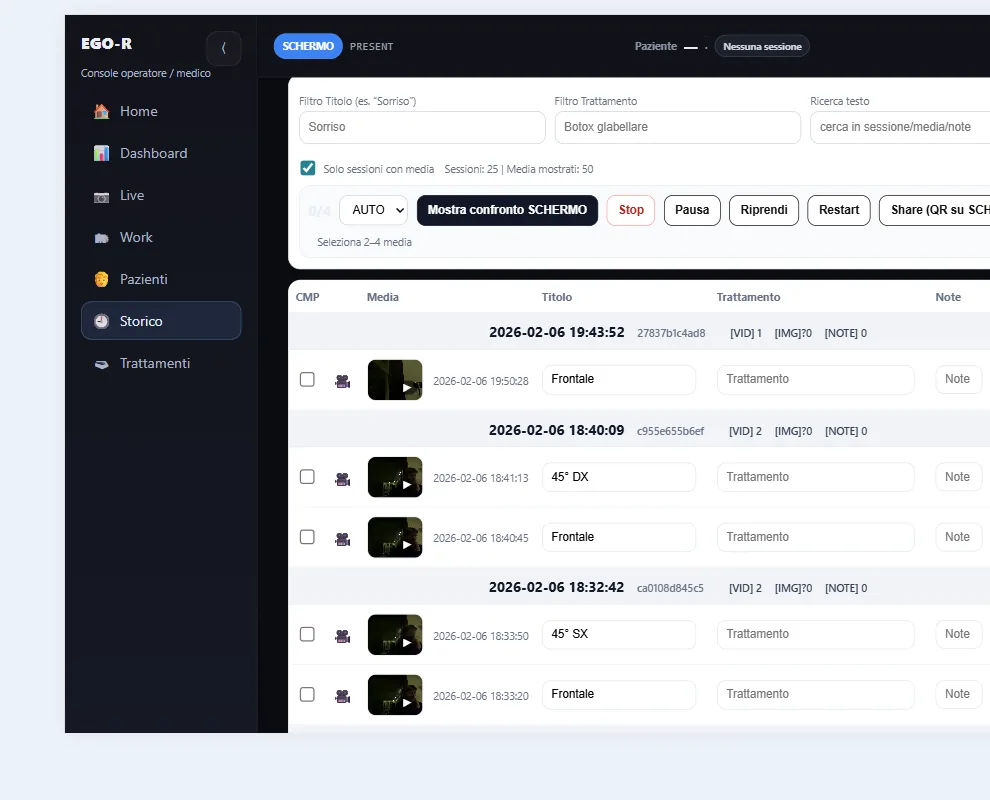Play video thumbnail dated 2026-02-06 18:33:20

tap(395, 695)
